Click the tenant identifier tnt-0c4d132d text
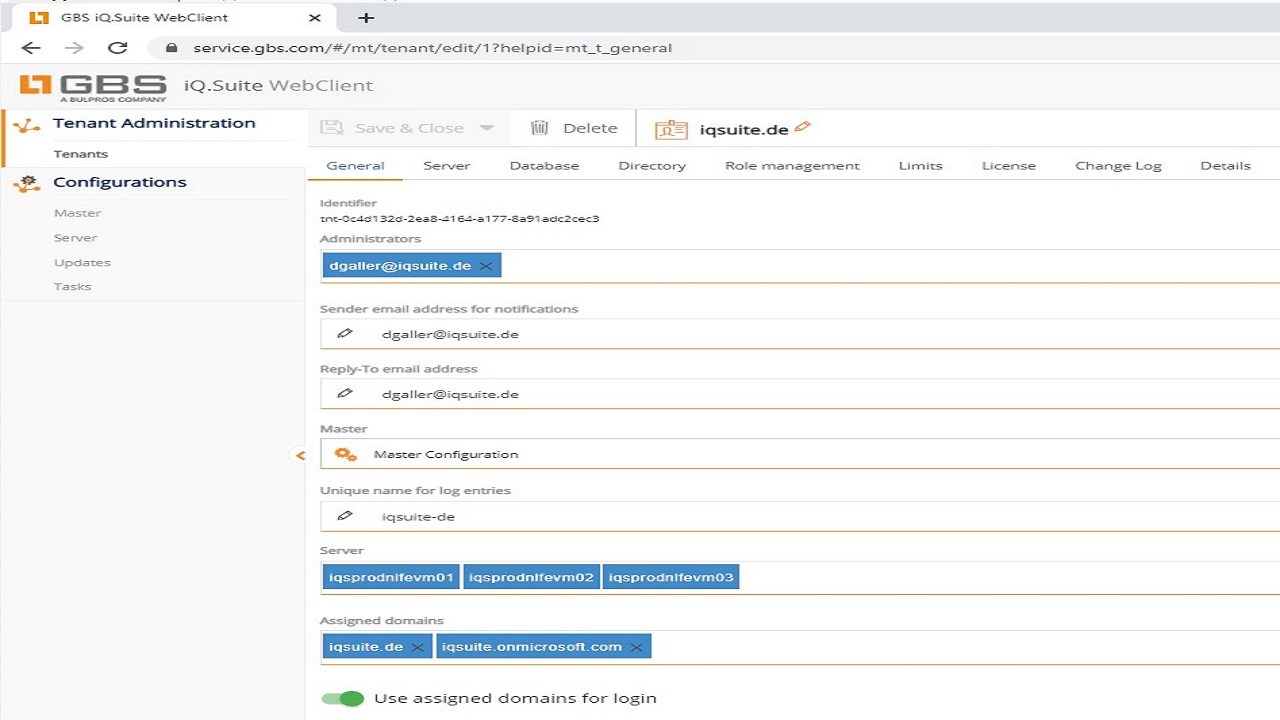This screenshot has width=1280, height=720. [x=459, y=219]
